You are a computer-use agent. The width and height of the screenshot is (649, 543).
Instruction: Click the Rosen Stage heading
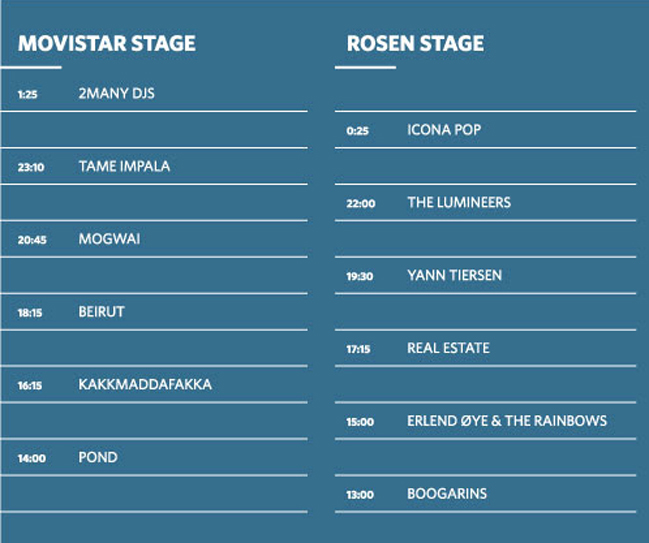[x=415, y=44]
